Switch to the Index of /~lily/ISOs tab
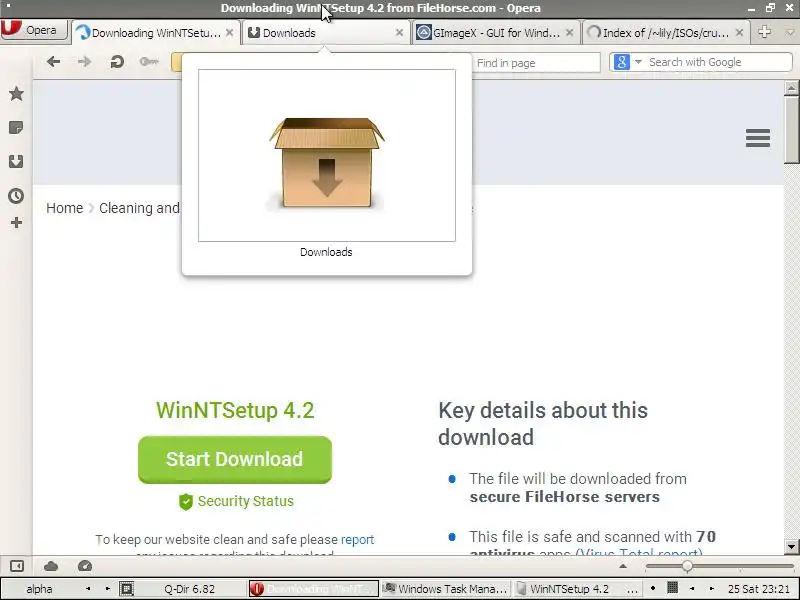Screen dimensions: 800x600 (x=666, y=33)
